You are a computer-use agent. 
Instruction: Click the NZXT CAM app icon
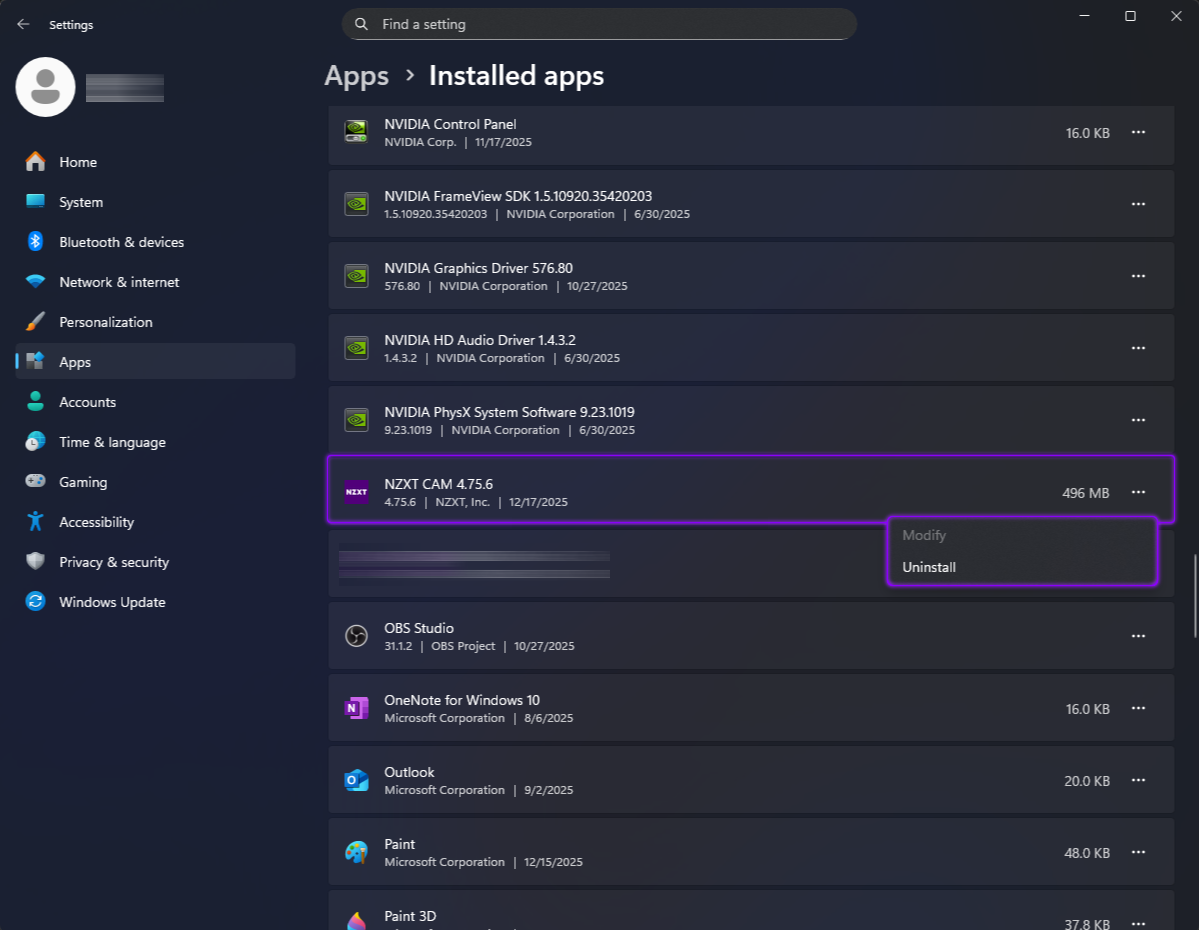pyautogui.click(x=356, y=492)
